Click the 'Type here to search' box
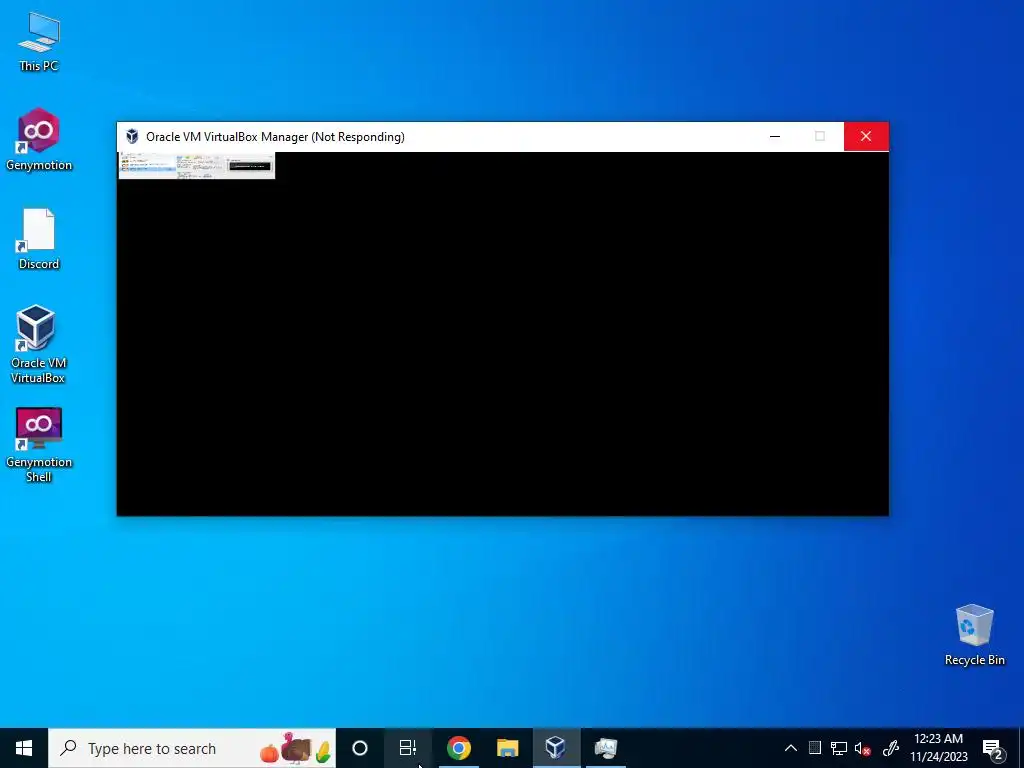The height and width of the screenshot is (768, 1024). click(x=191, y=748)
